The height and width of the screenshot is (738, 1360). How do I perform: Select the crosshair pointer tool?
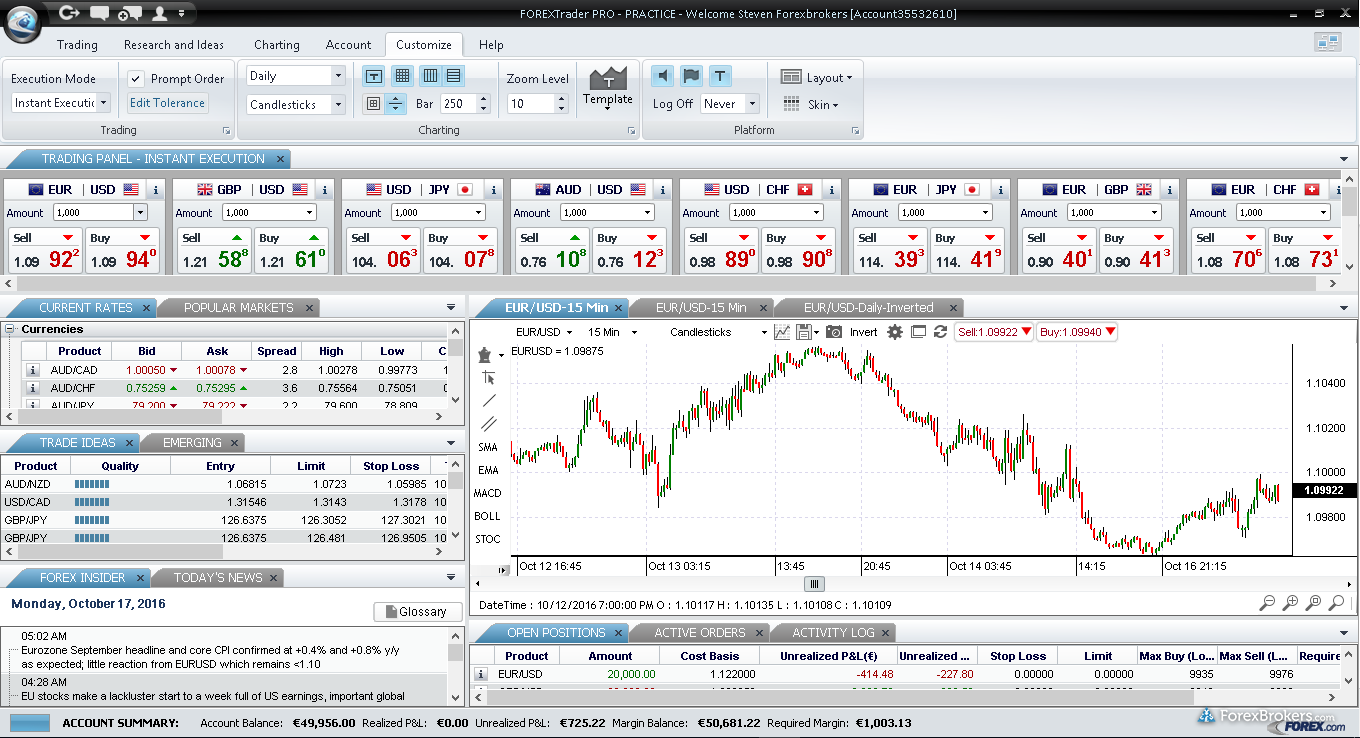(488, 377)
